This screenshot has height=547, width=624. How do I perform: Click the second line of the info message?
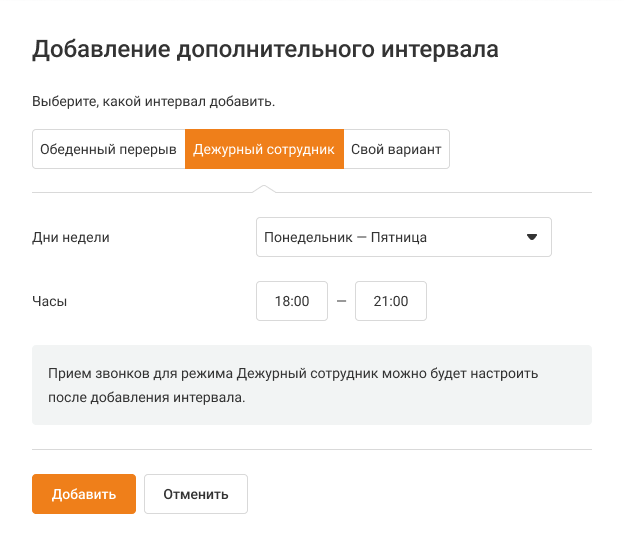(x=146, y=397)
